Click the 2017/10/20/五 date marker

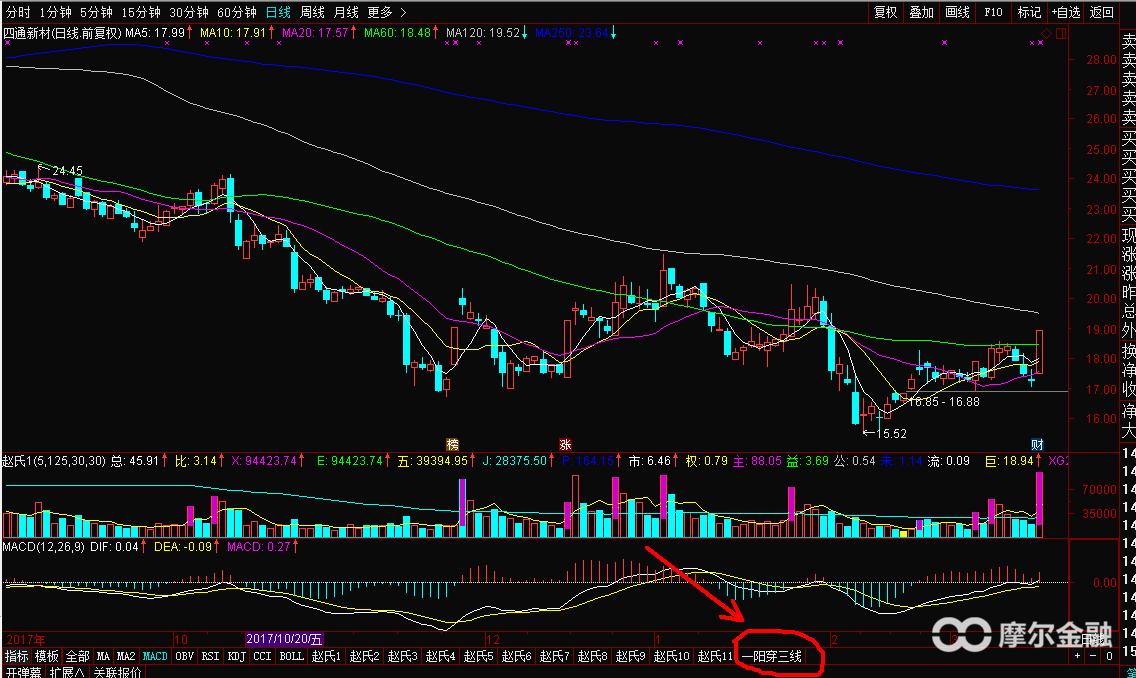(284, 639)
